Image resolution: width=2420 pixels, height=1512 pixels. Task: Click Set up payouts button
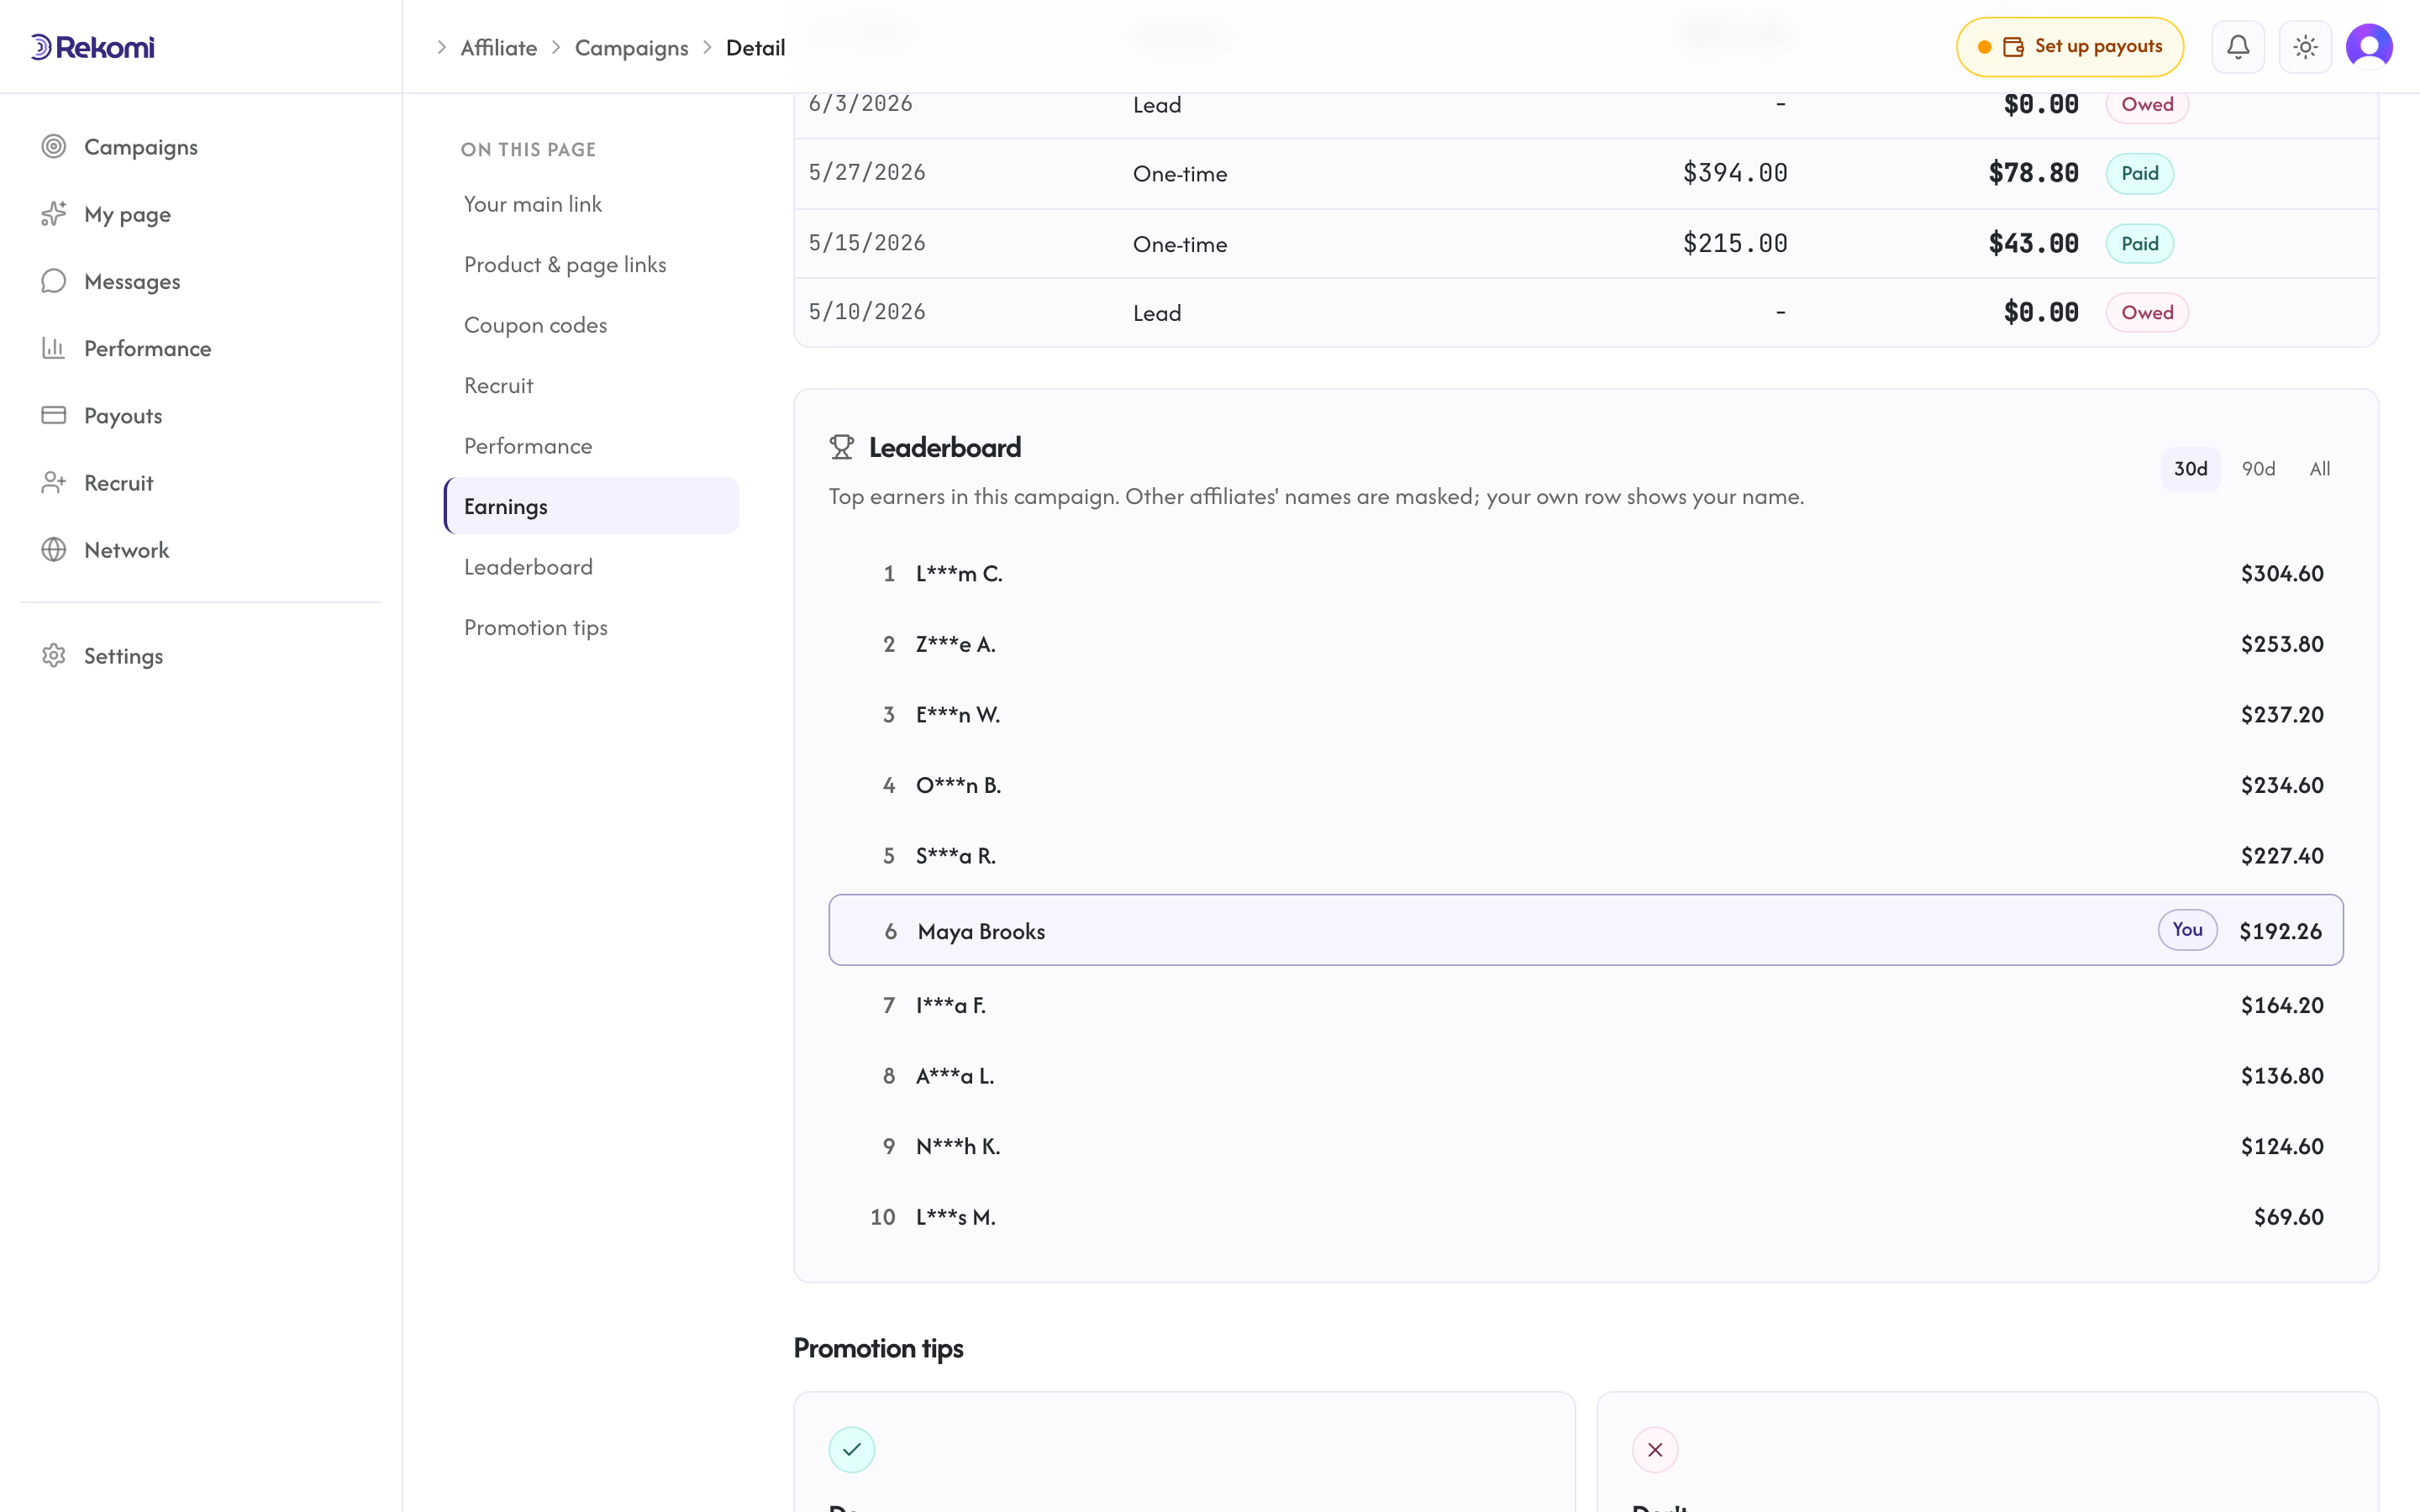pos(2070,47)
